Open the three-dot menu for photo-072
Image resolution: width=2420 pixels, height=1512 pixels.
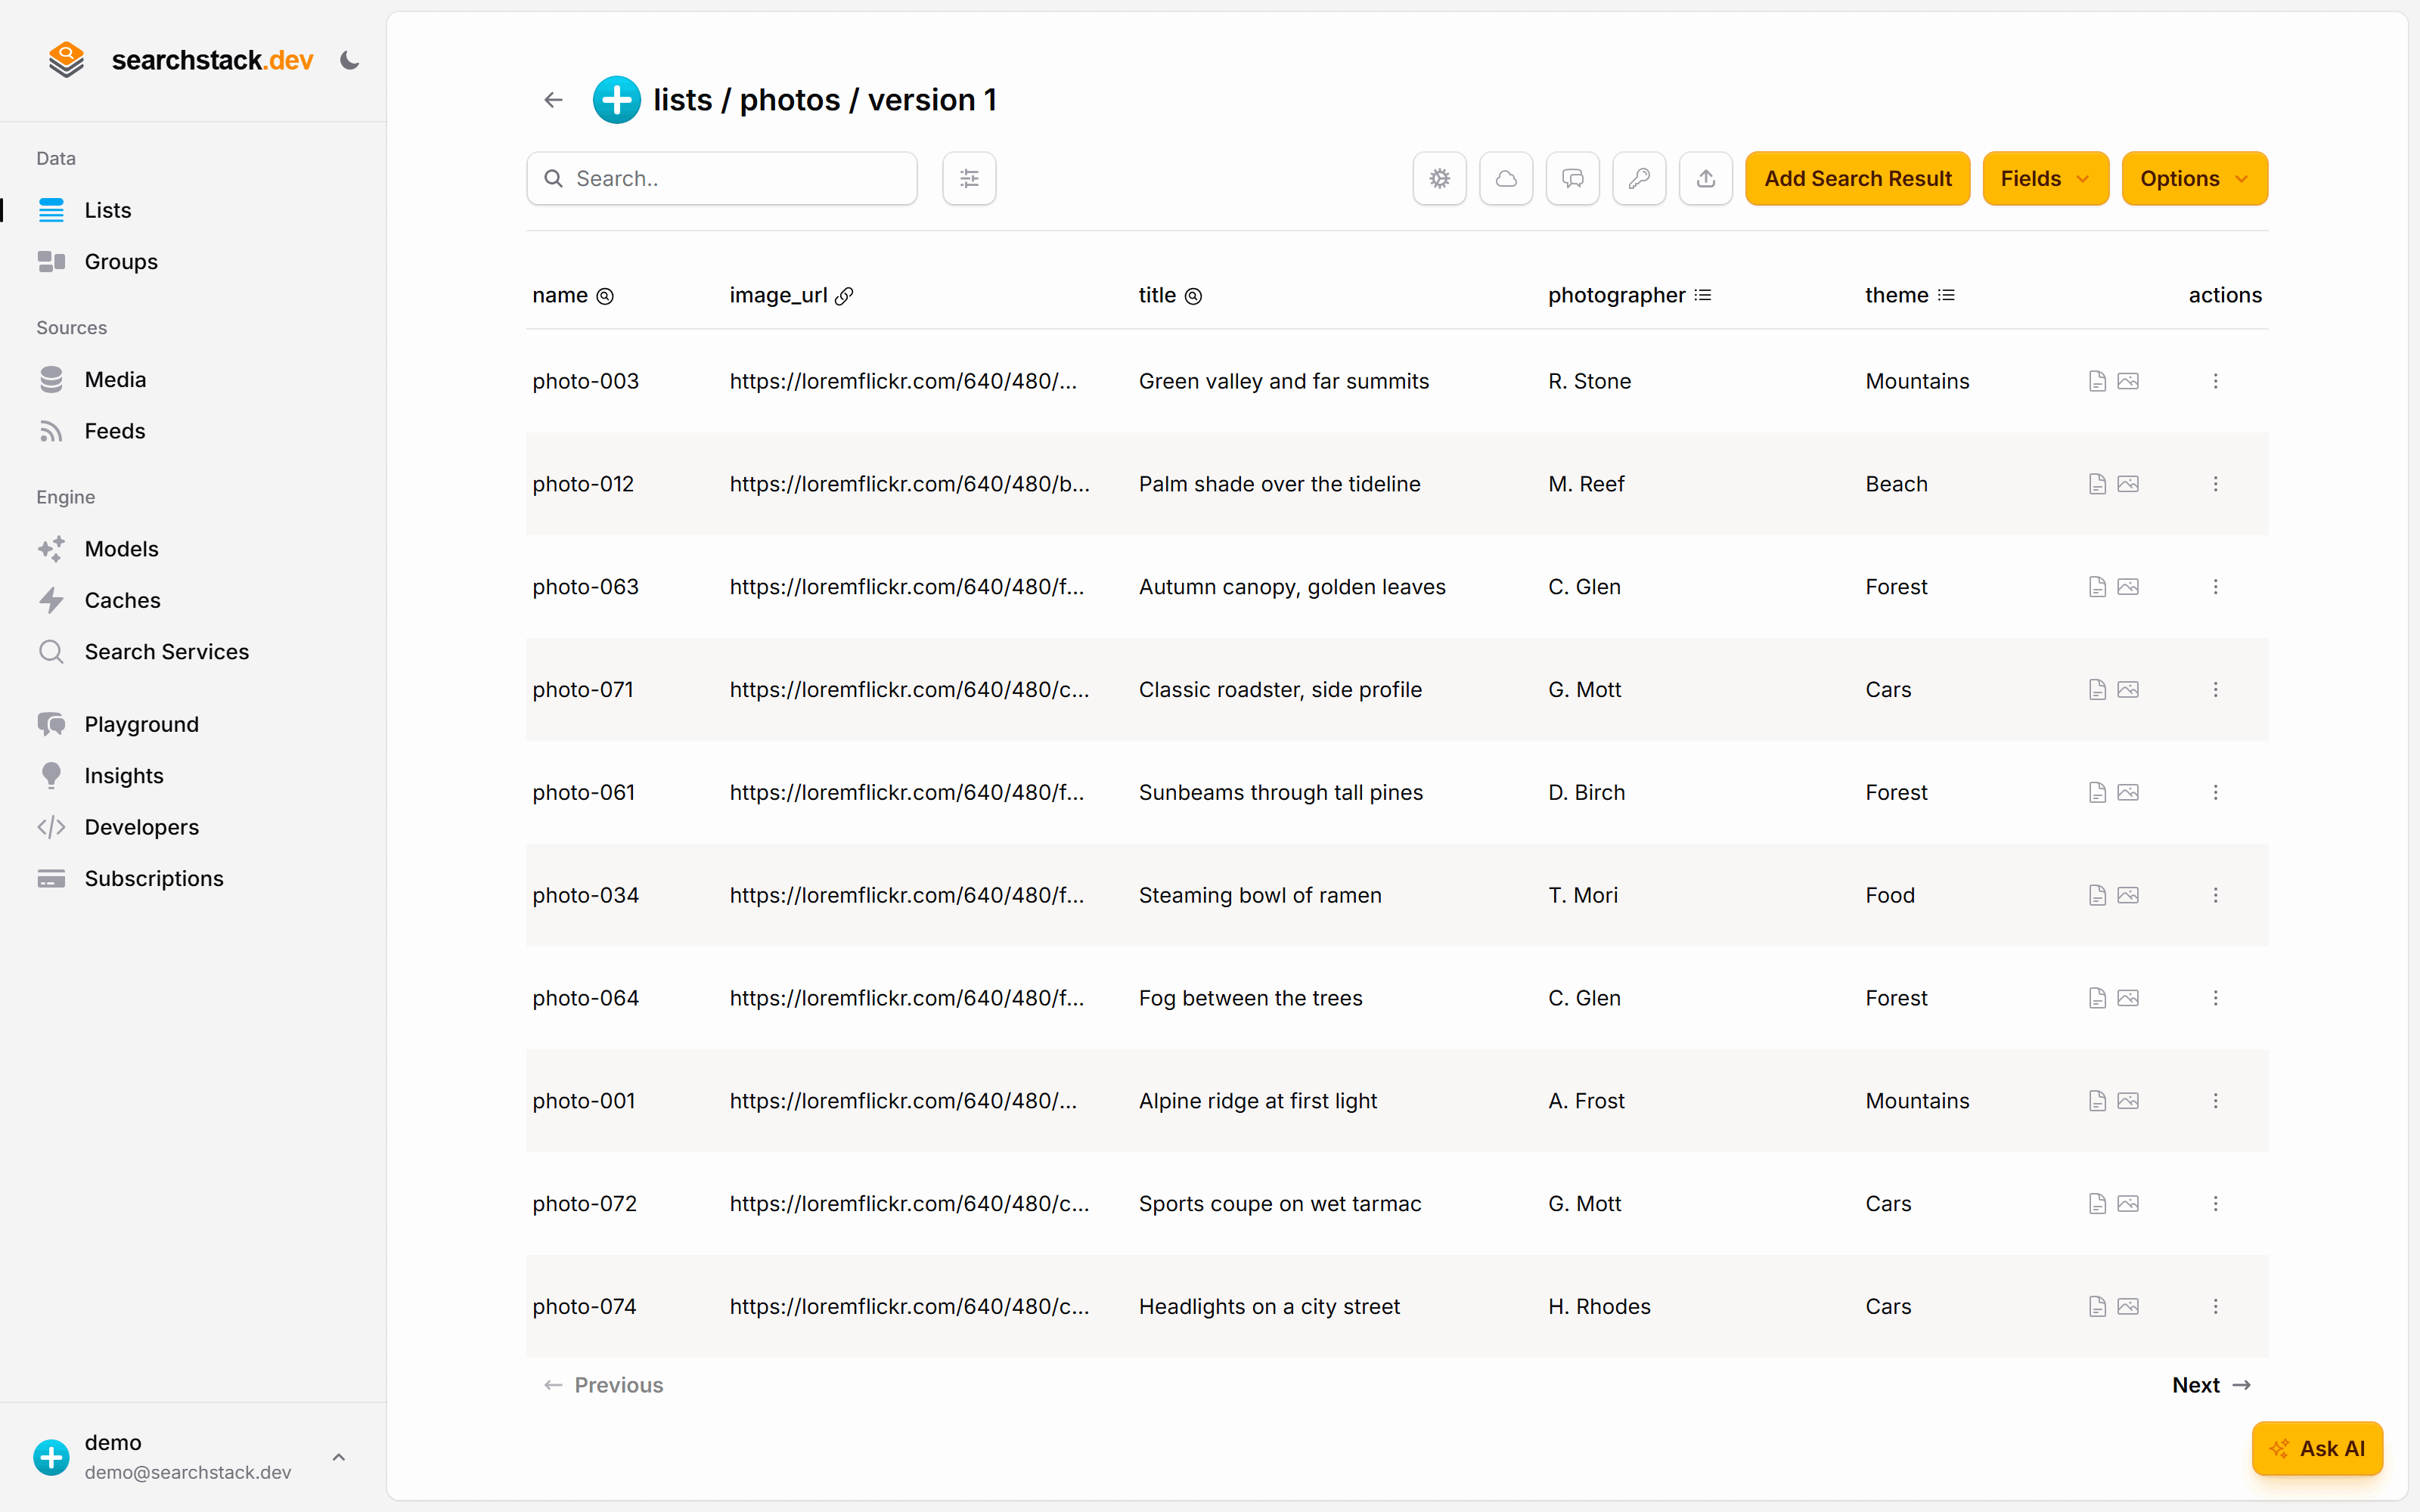[x=2215, y=1204]
